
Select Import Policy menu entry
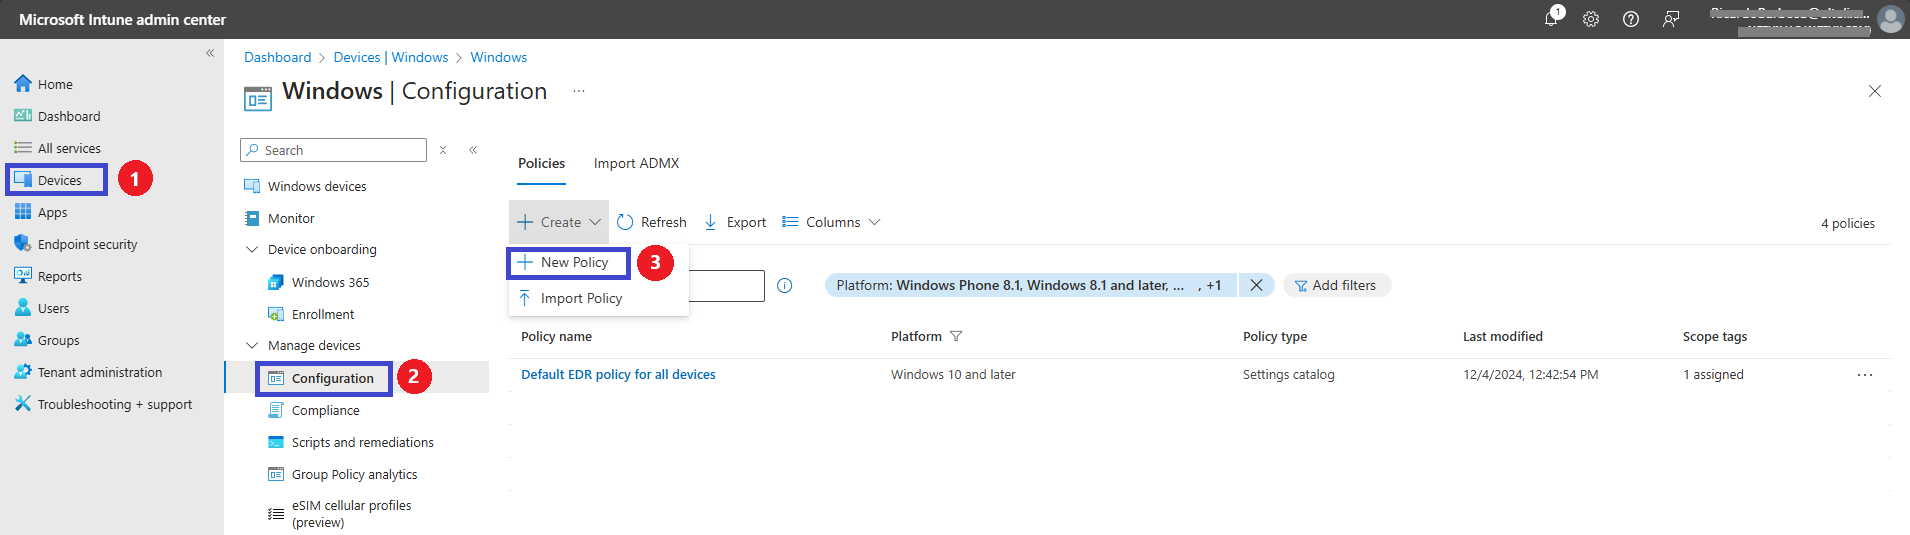pos(581,298)
